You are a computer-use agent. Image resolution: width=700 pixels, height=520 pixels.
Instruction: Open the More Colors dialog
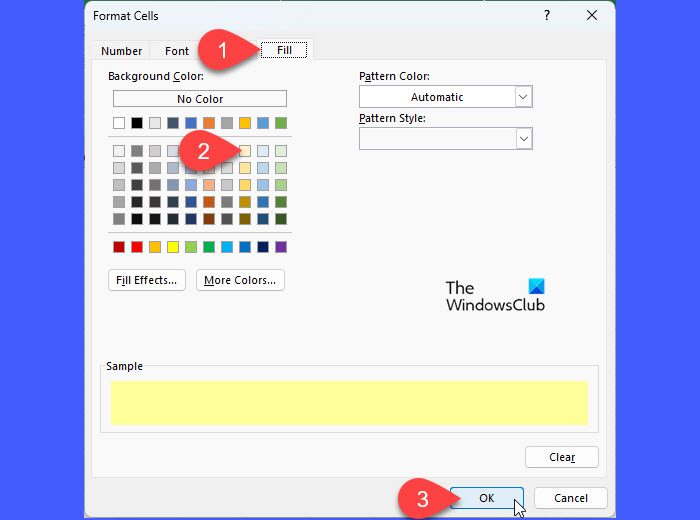240,280
